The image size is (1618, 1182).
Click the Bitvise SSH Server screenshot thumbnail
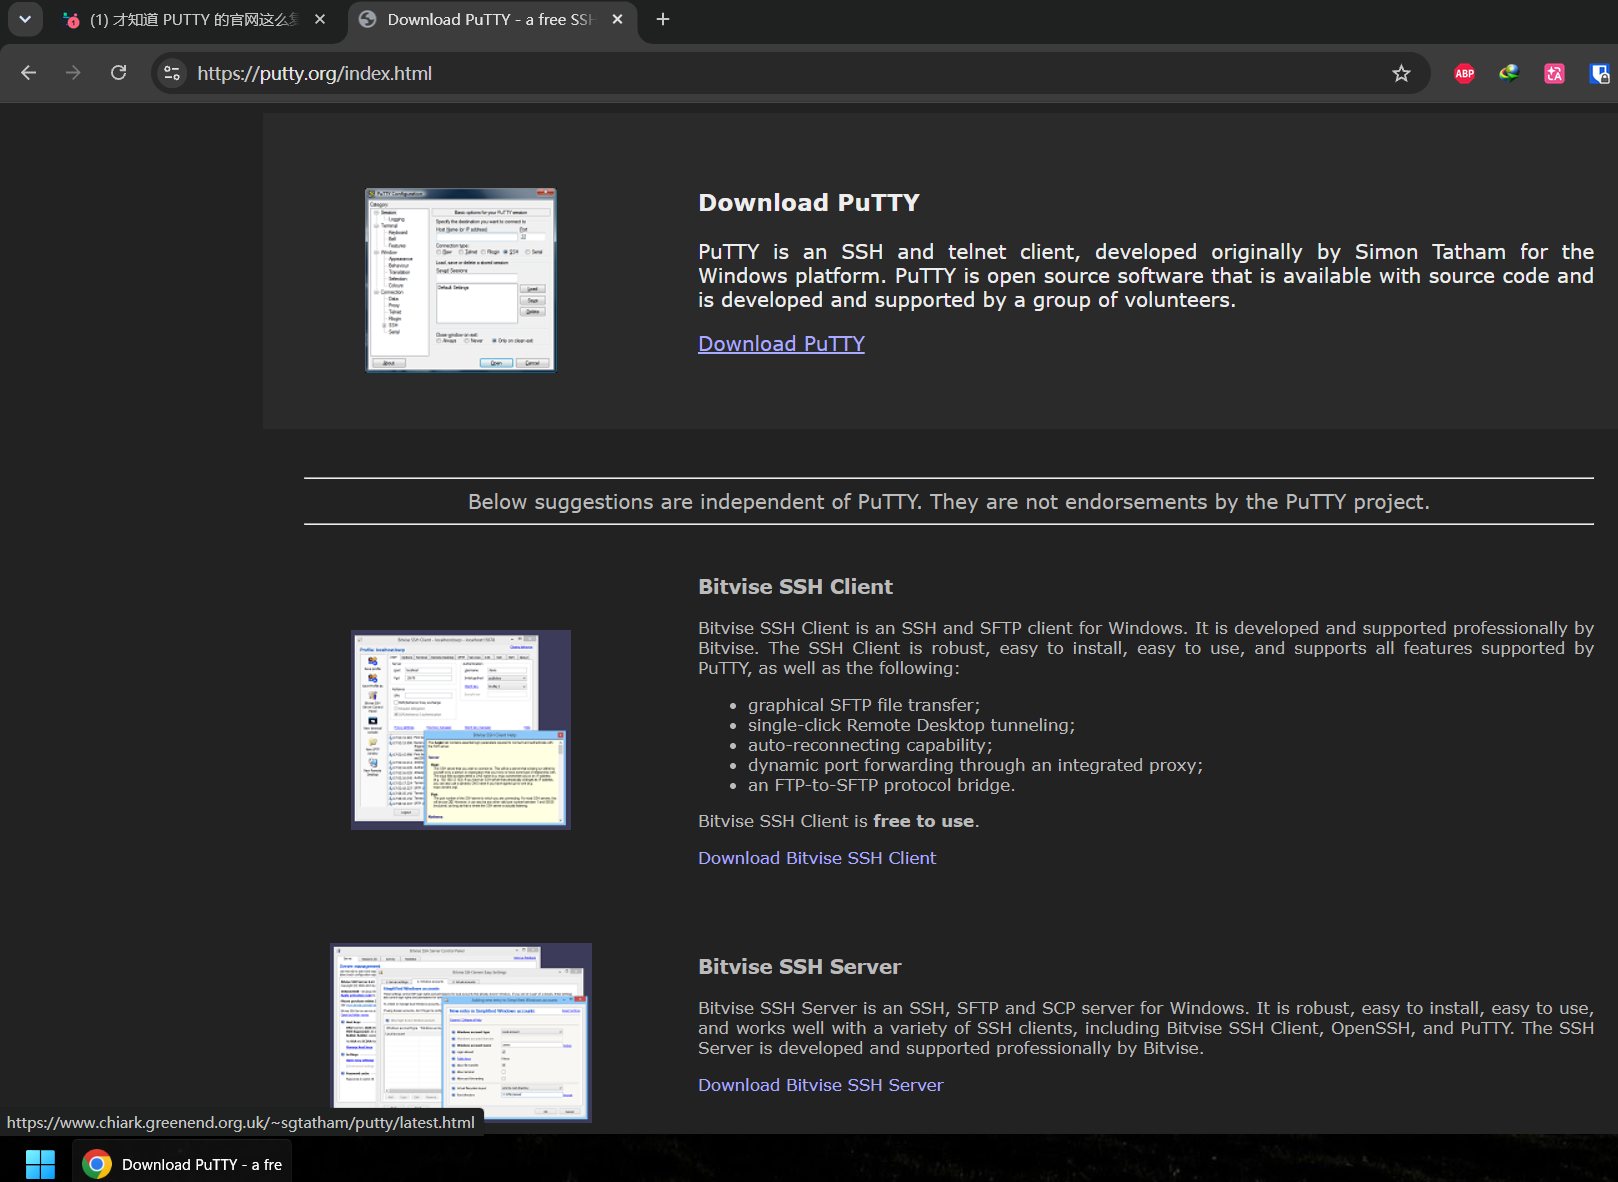pyautogui.click(x=461, y=1032)
